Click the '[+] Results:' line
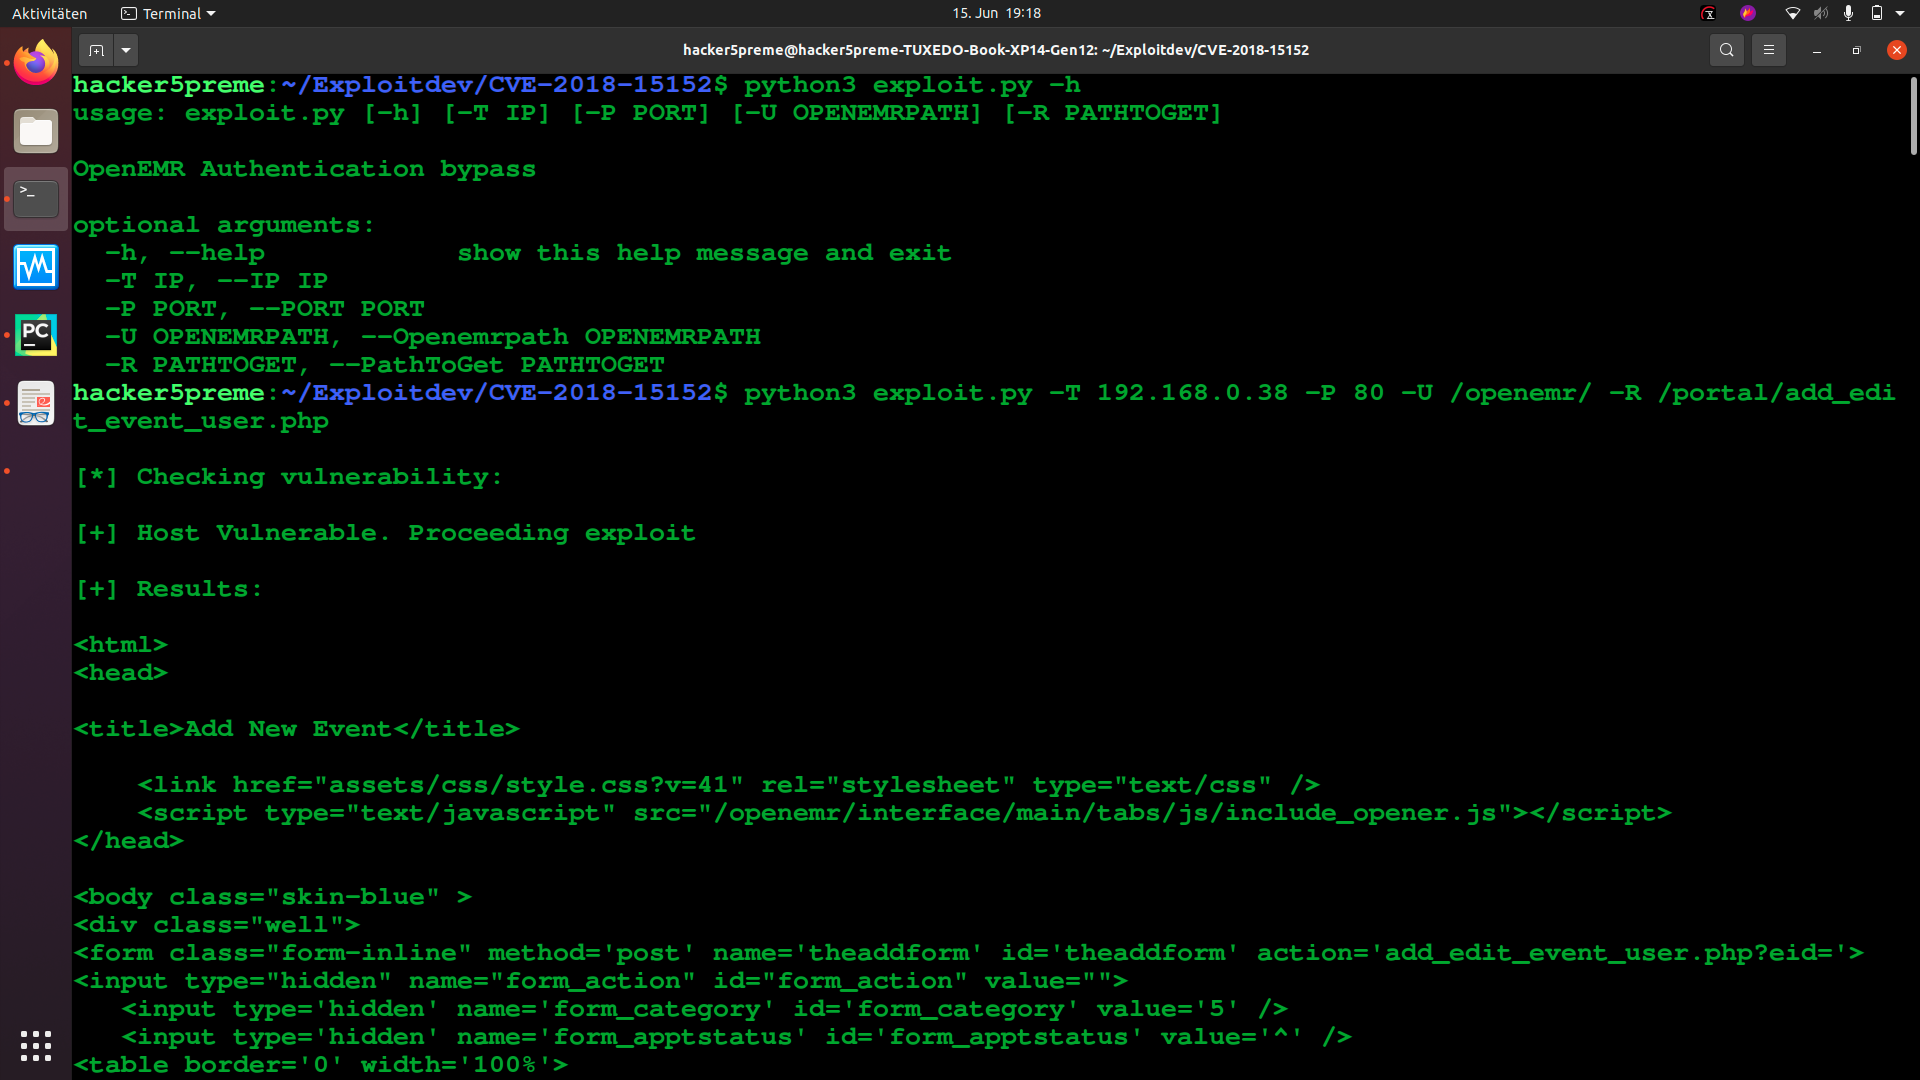Image resolution: width=1920 pixels, height=1080 pixels. point(169,589)
